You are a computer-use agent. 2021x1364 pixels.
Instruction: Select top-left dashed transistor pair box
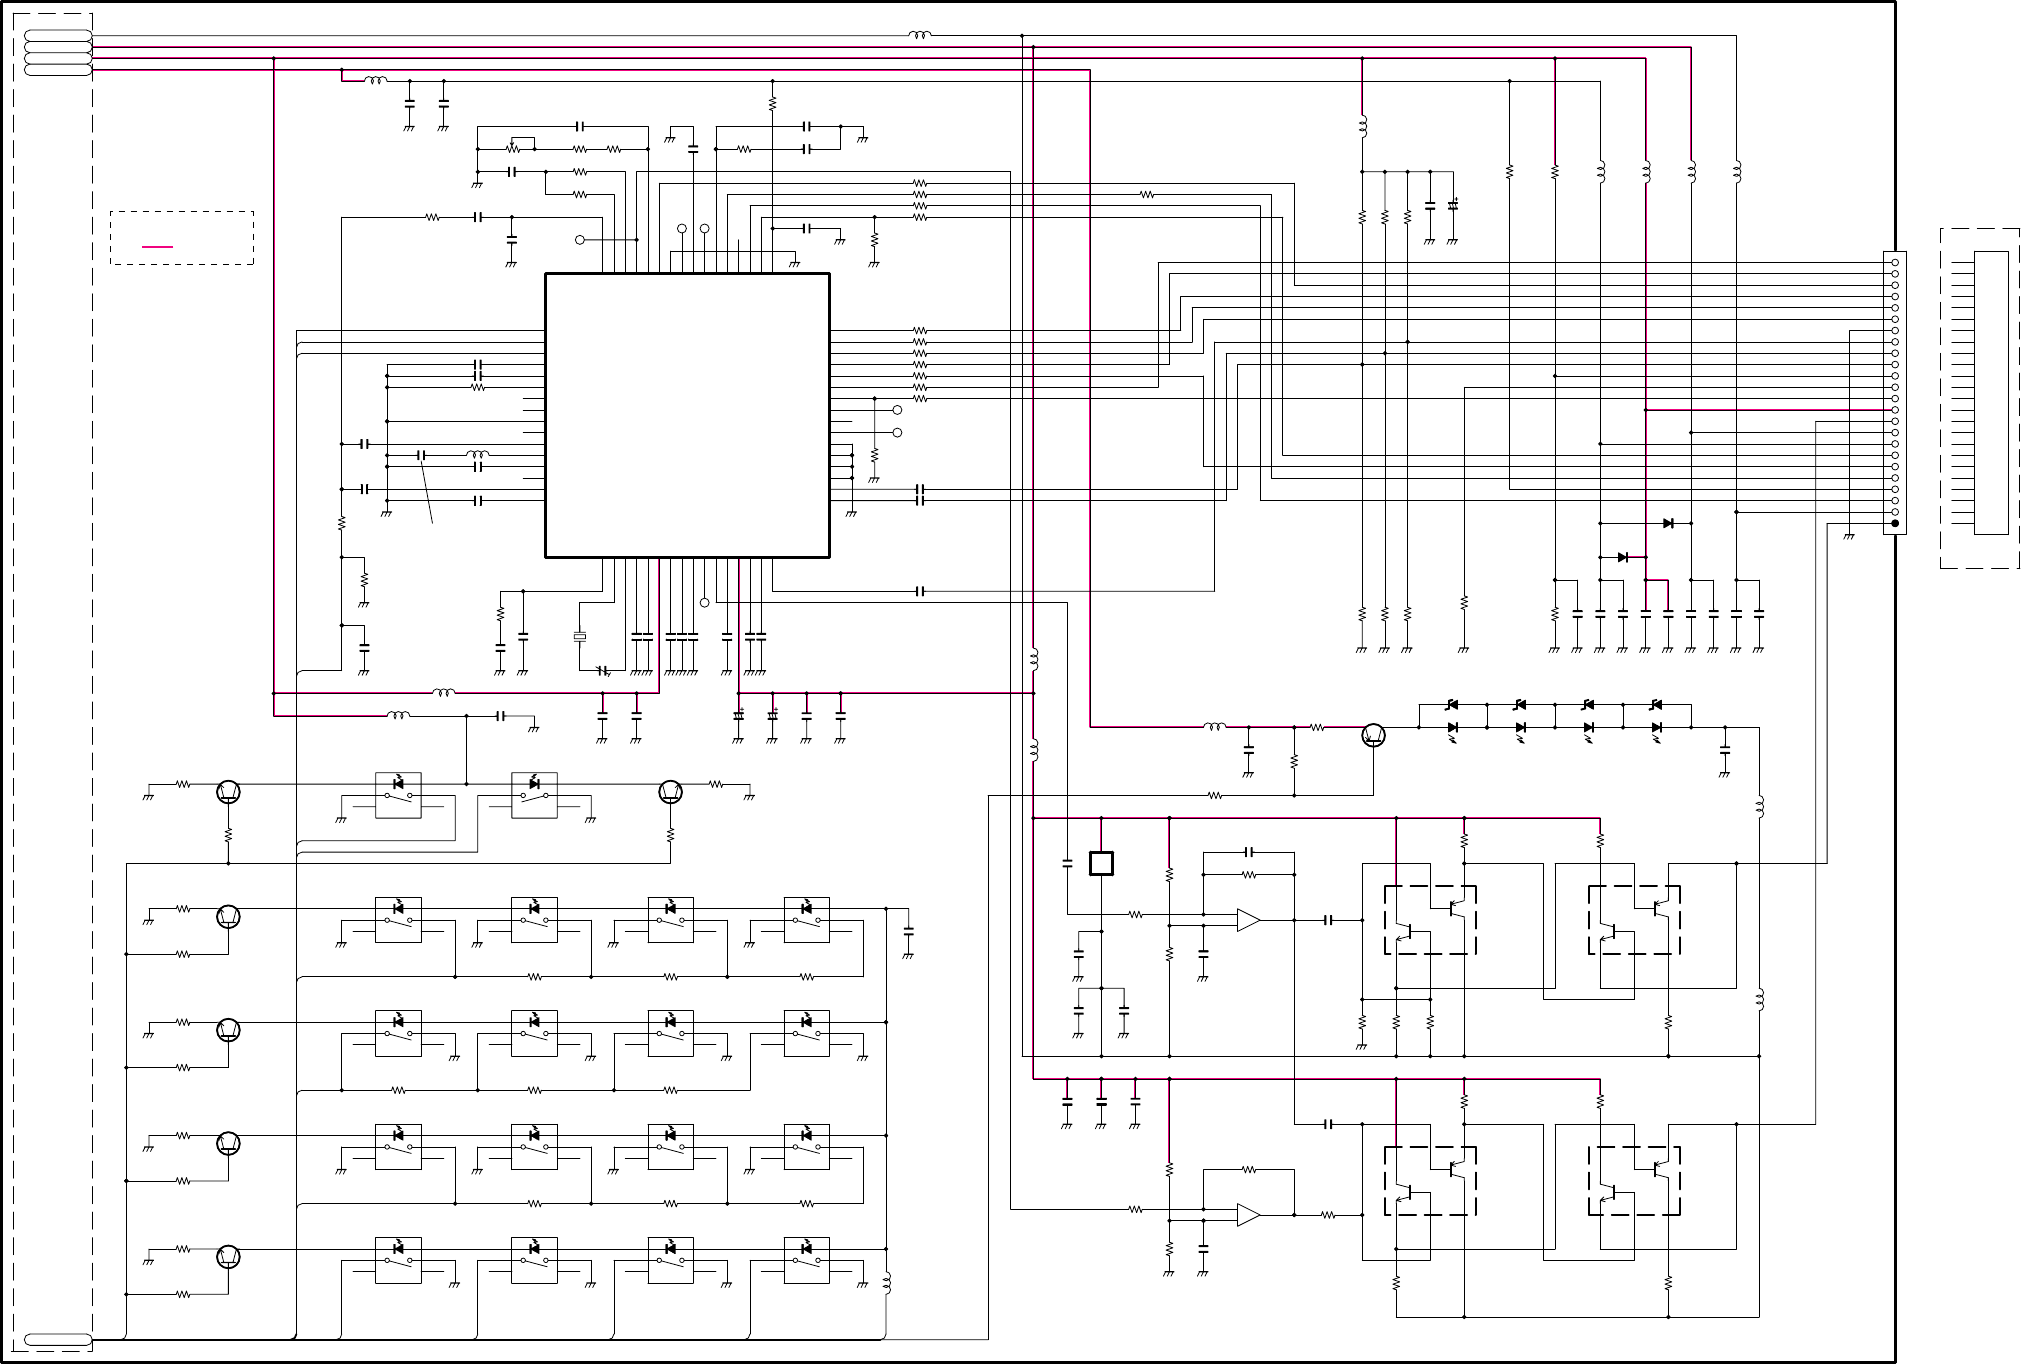1430,920
